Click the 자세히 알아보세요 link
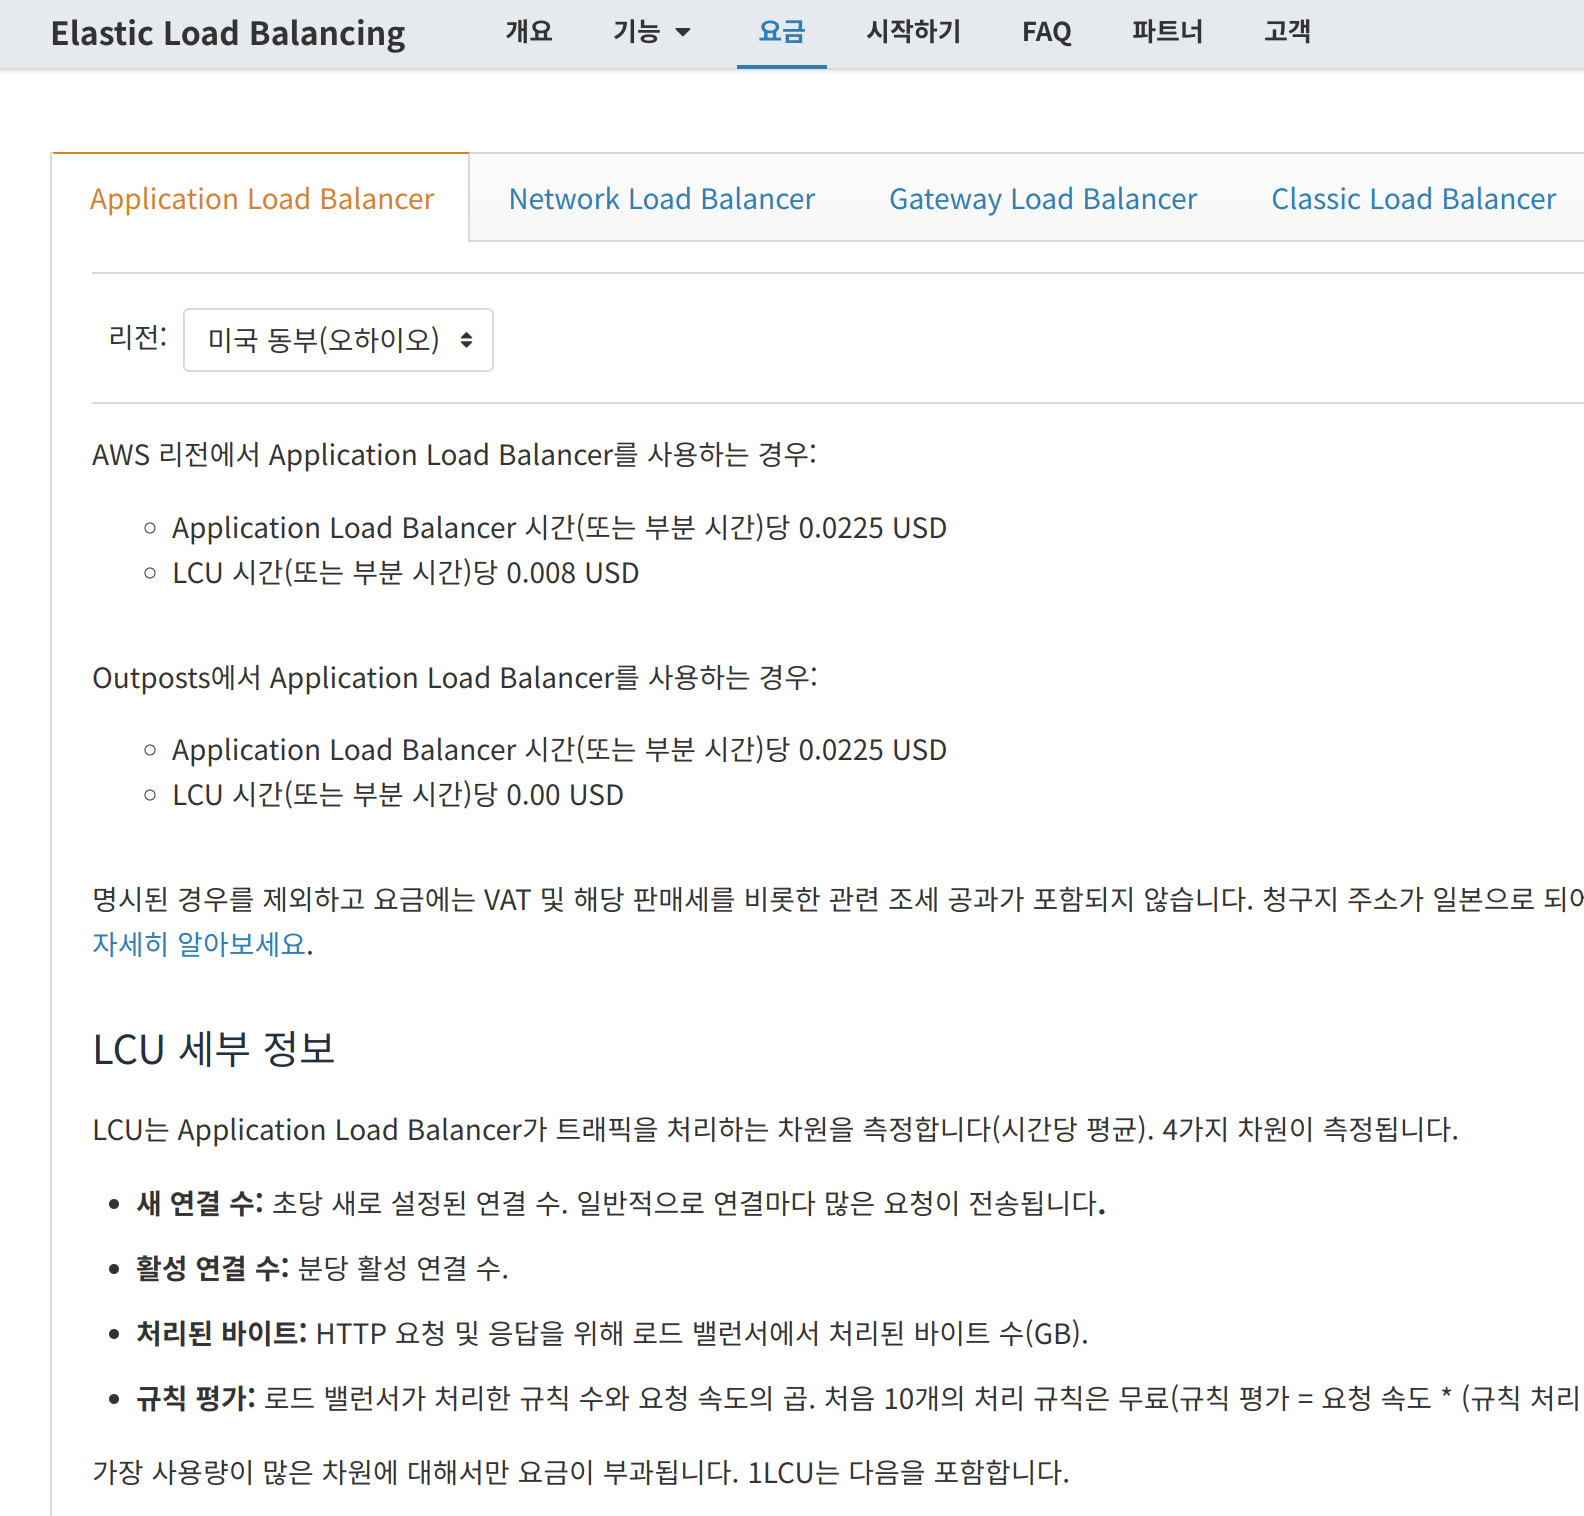Image resolution: width=1584 pixels, height=1516 pixels. 200,944
